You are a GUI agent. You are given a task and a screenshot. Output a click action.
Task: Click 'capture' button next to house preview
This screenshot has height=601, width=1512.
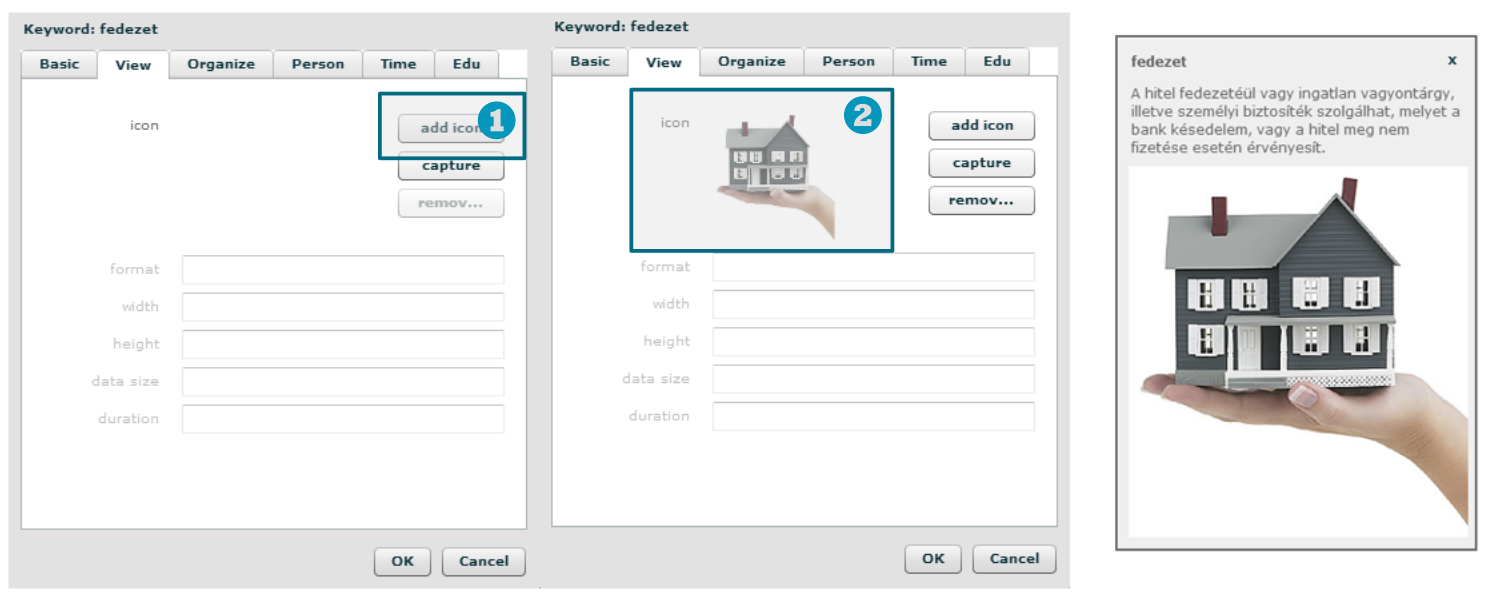[981, 163]
